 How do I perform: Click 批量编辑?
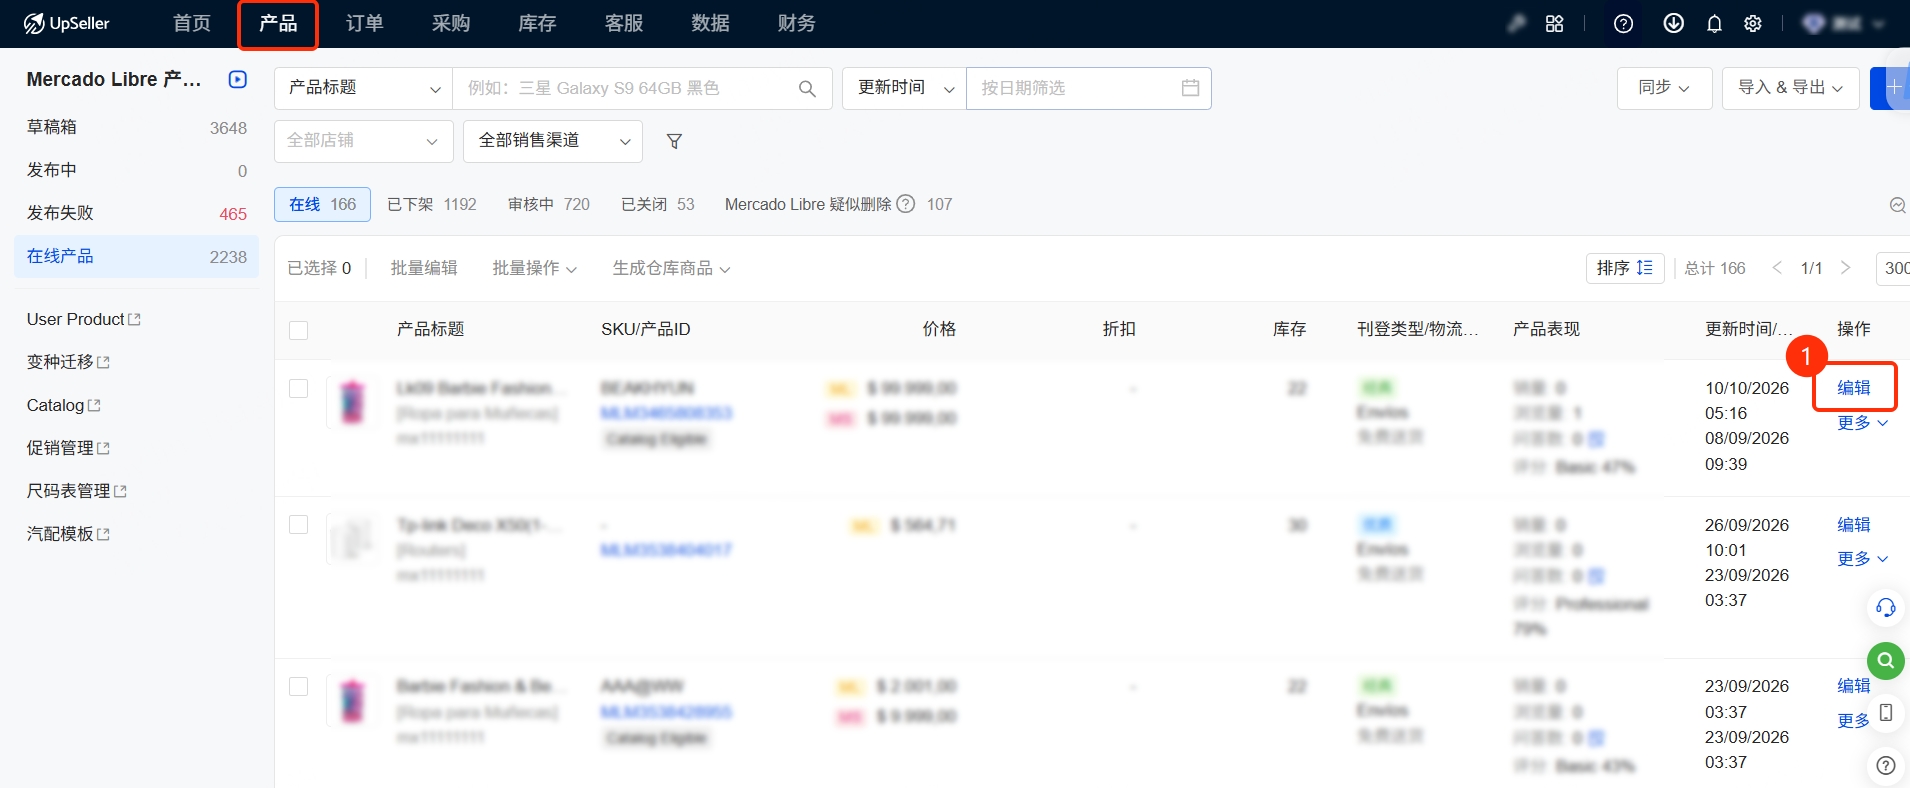click(x=424, y=268)
